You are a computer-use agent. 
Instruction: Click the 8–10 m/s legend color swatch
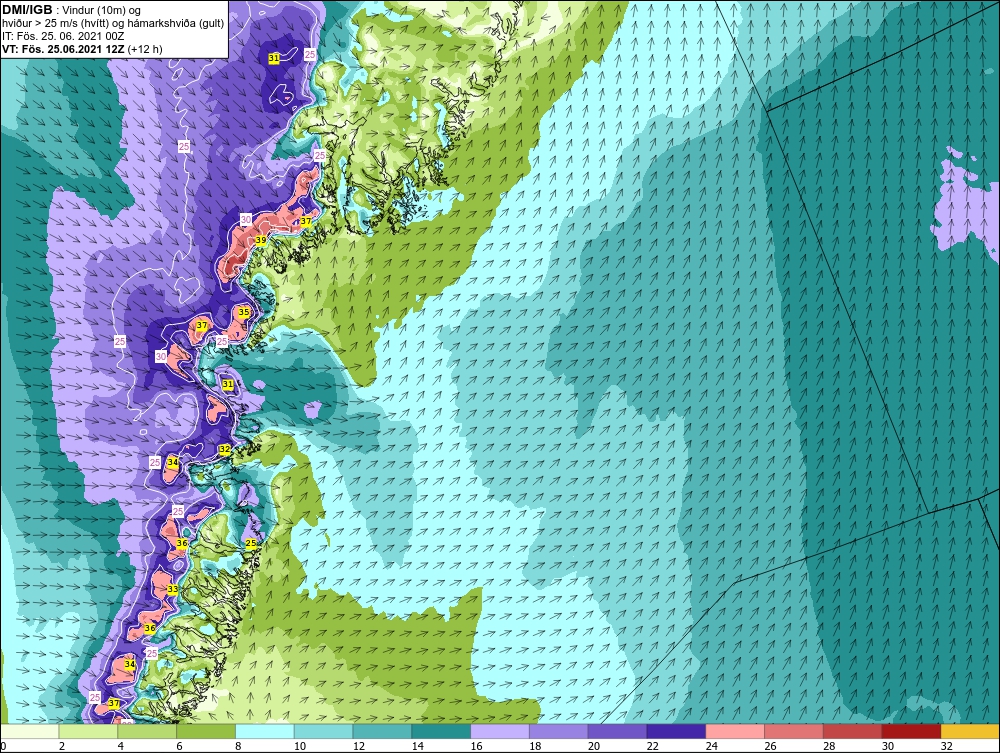pyautogui.click(x=265, y=731)
